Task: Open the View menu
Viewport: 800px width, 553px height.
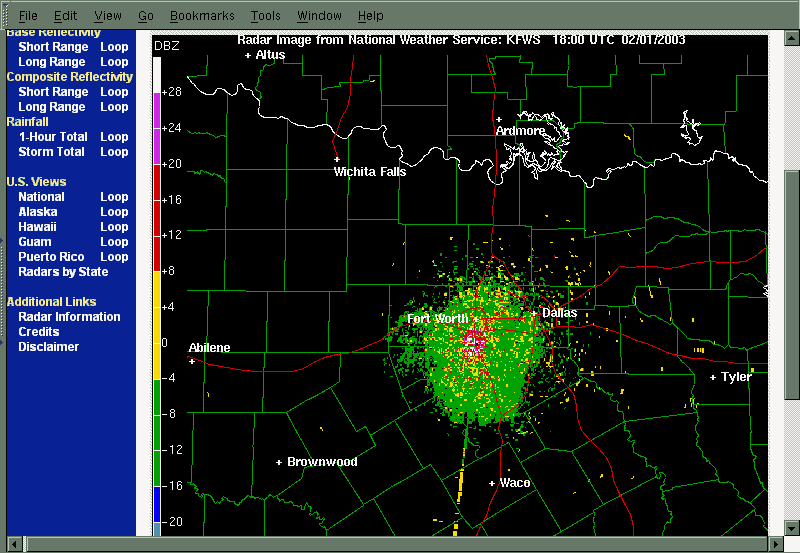Action: (108, 16)
